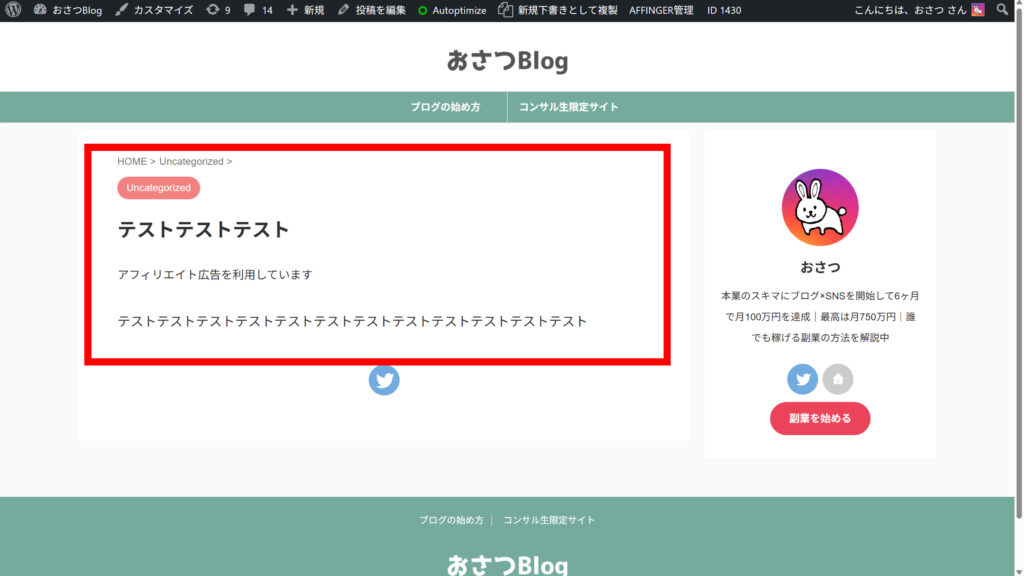Click 新規下書きとして複製
Viewport: 1024px width, 576px height.
[558, 10]
